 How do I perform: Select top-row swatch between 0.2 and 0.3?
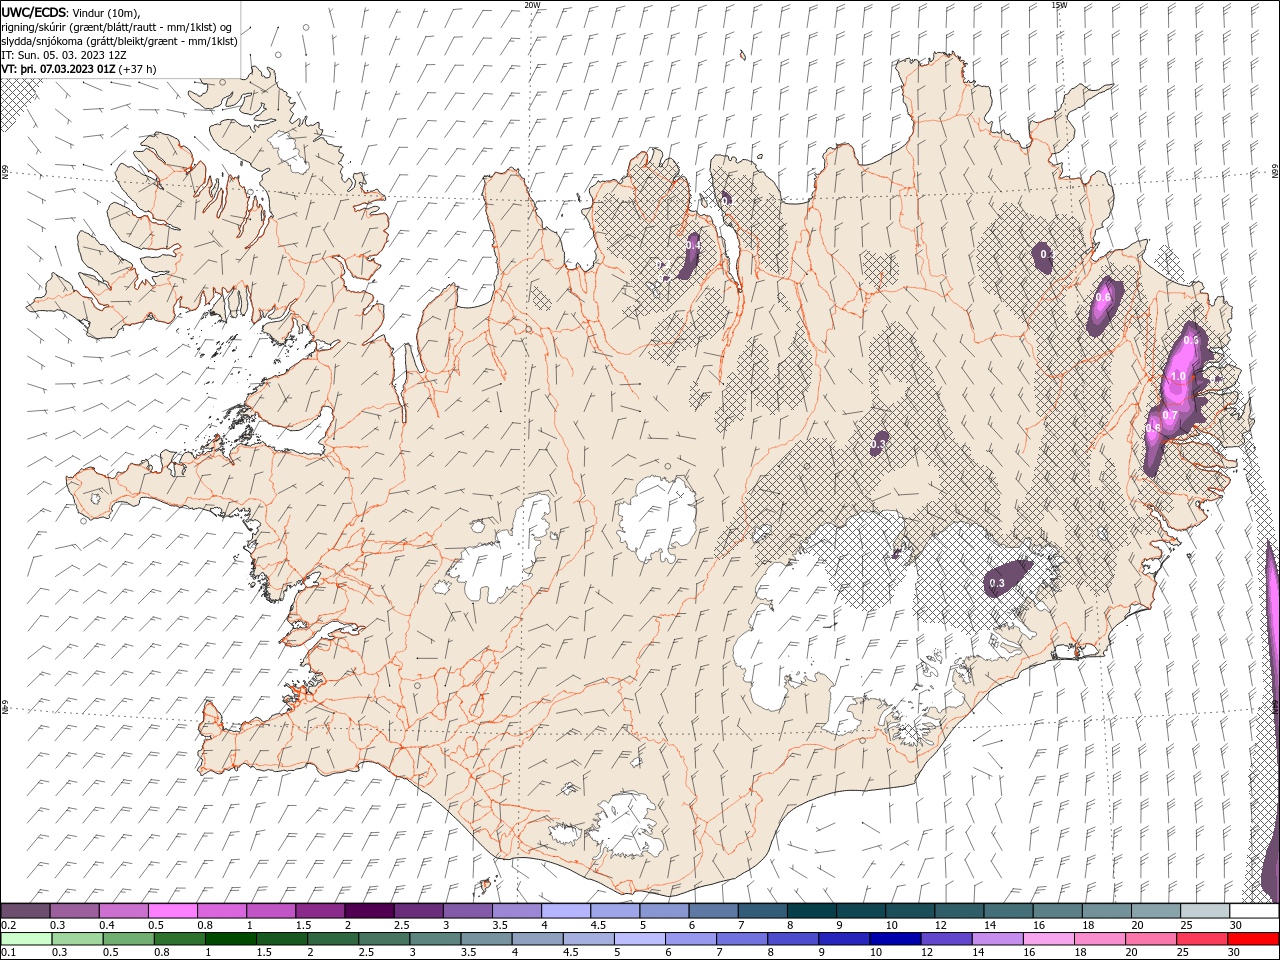(x=25, y=911)
